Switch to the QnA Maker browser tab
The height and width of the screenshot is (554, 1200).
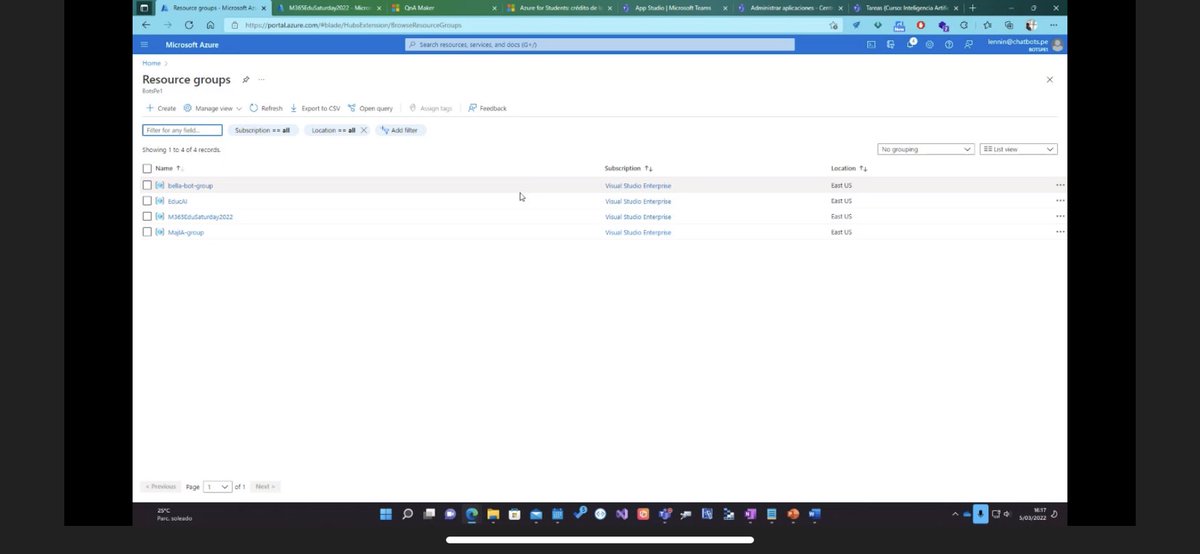pyautogui.click(x=443, y=7)
